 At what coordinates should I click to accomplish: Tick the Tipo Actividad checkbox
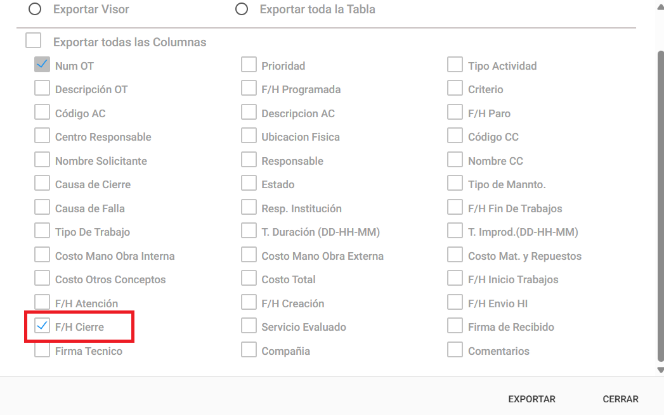click(x=455, y=65)
